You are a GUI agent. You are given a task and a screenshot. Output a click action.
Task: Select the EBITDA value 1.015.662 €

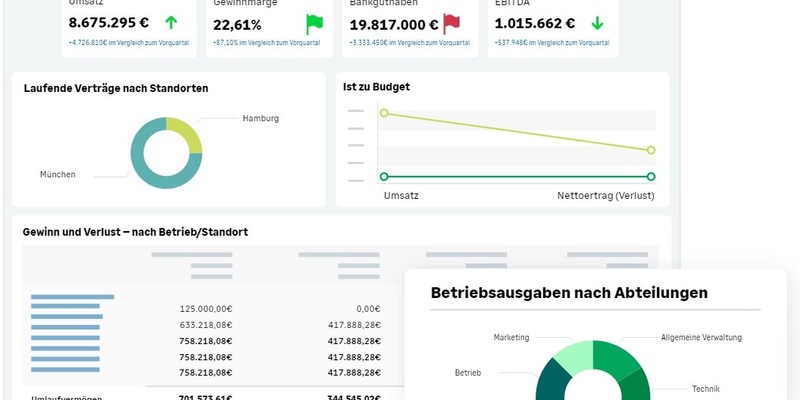click(x=535, y=23)
